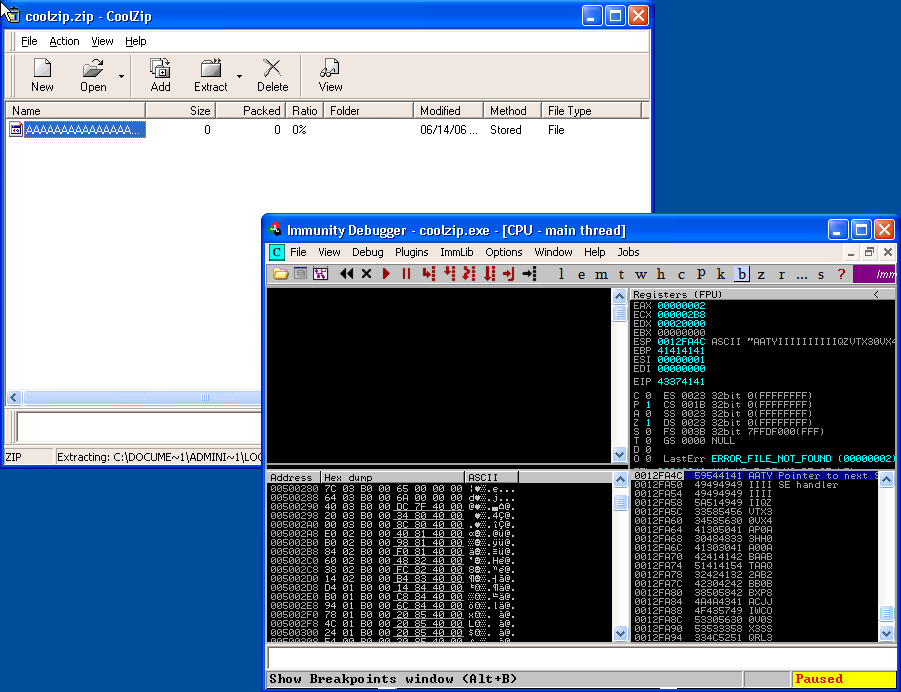This screenshot has width=901, height=692.
Task: Click the hex dump pane scroll down arrow
Action: click(x=619, y=633)
